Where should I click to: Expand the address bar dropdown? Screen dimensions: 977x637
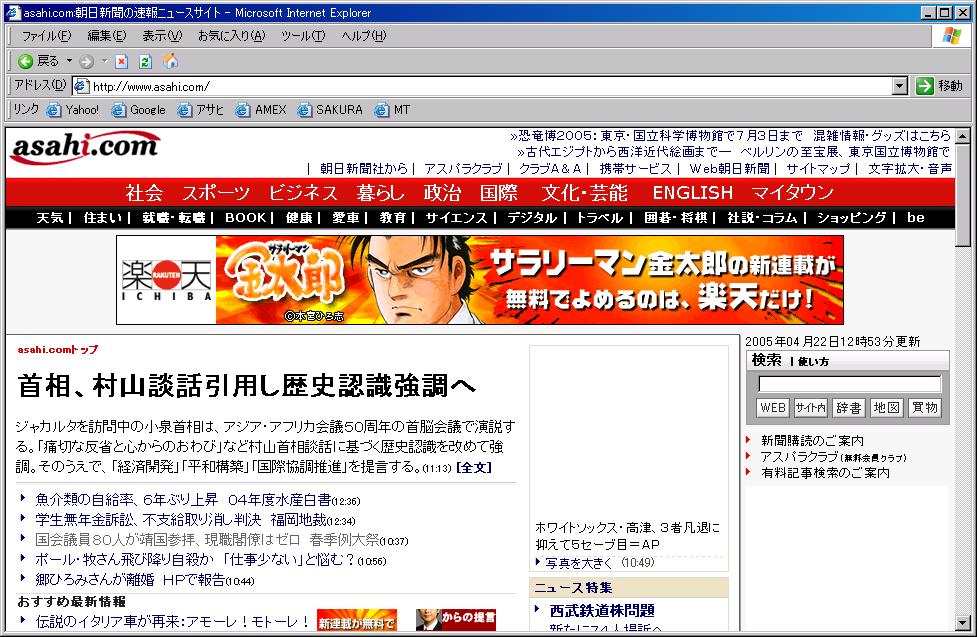tap(899, 86)
